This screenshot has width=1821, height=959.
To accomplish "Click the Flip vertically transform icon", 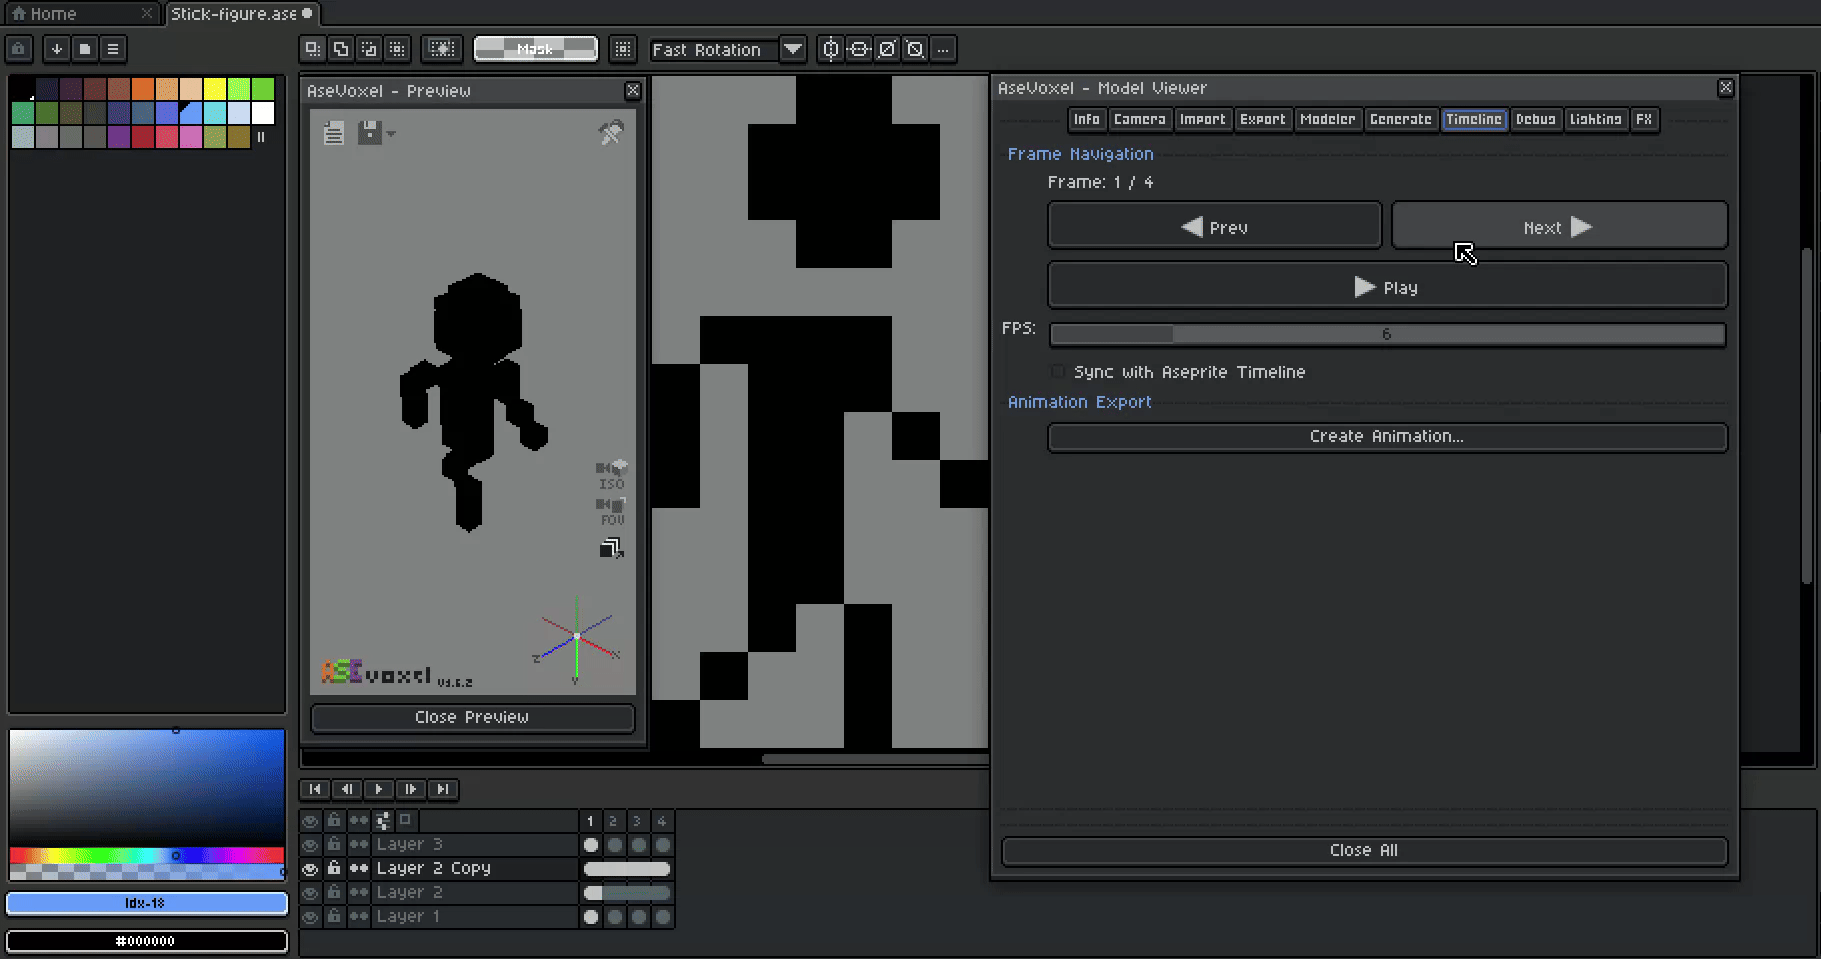I will (859, 49).
